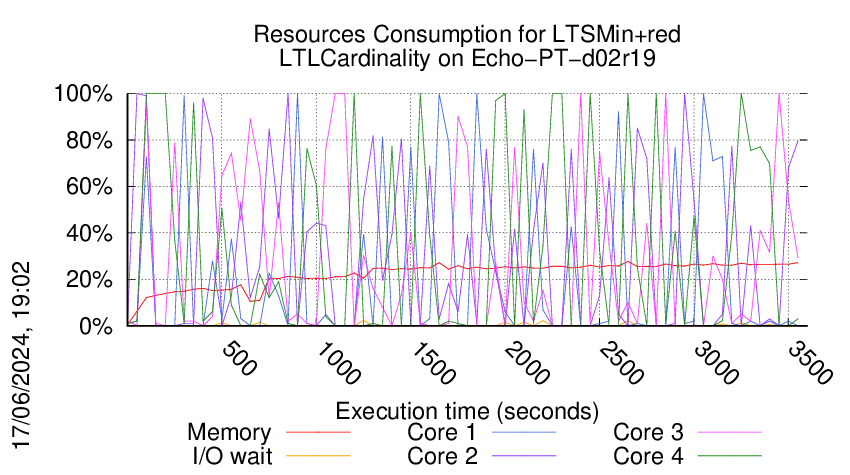Click the green Core 4 legend line sample
Viewport: 850px width, 475px height.
click(x=730, y=456)
